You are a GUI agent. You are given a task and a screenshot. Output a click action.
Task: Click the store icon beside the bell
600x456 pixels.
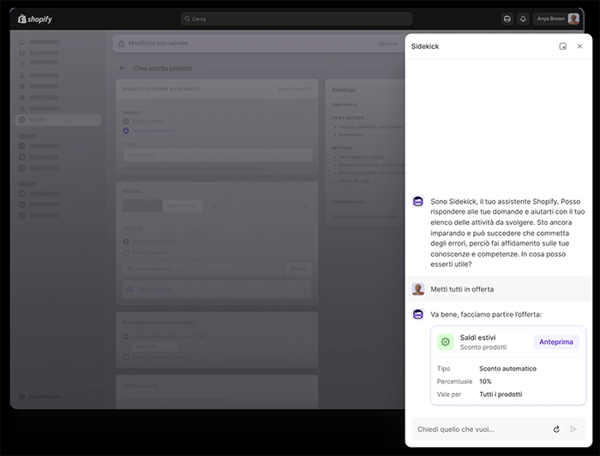[x=507, y=19]
